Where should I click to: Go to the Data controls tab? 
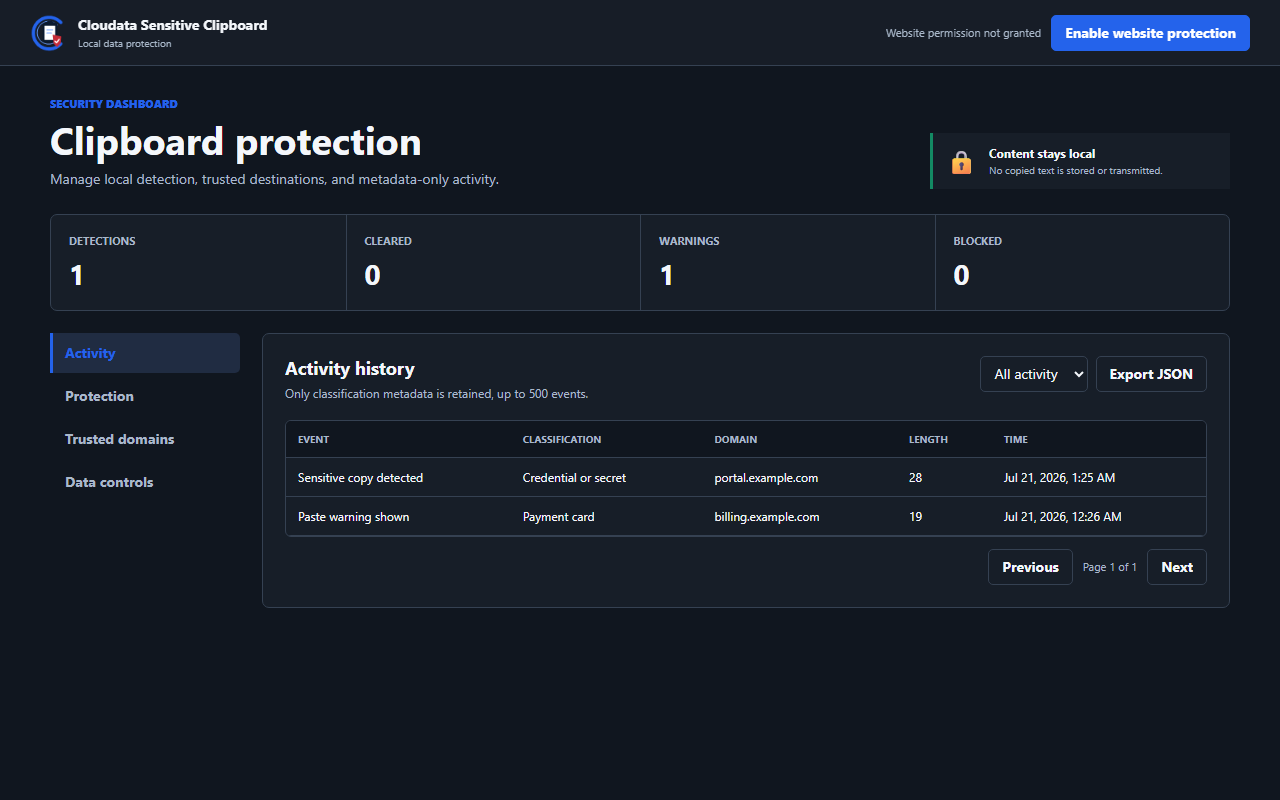click(145, 482)
